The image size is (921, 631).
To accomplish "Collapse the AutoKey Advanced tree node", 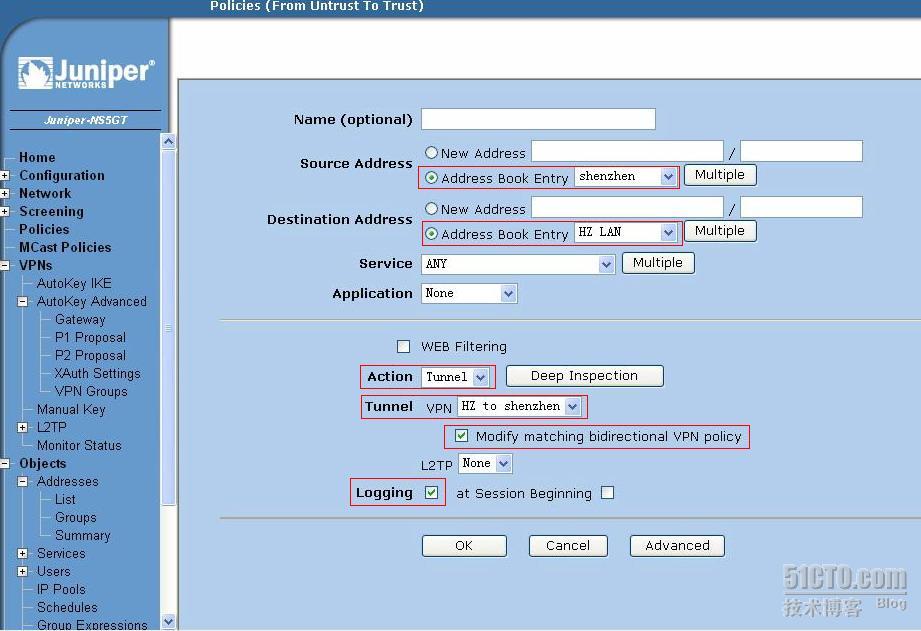I will point(22,301).
